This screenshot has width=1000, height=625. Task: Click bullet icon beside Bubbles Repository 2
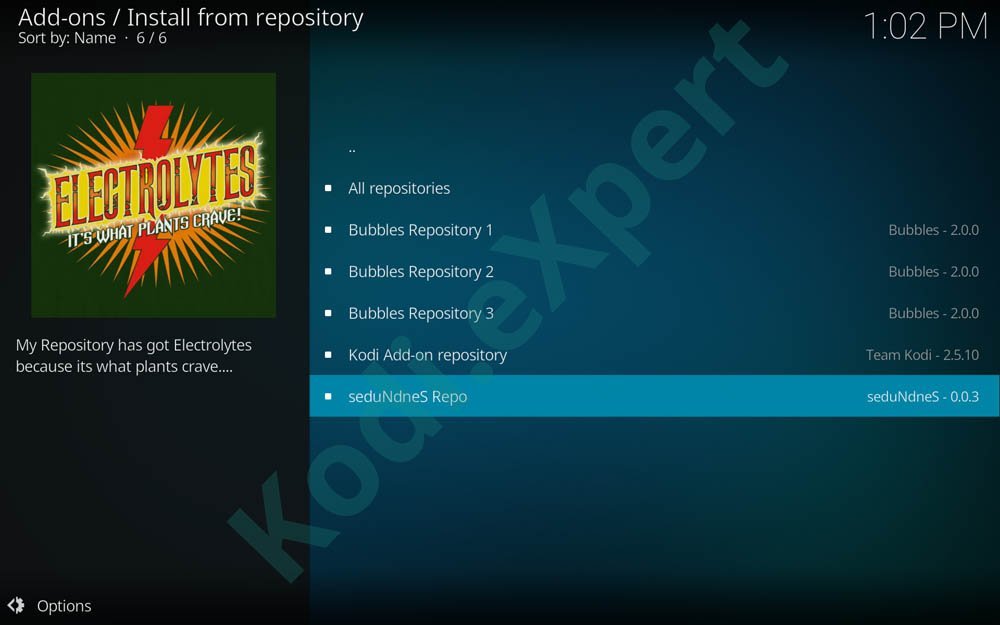[x=328, y=272]
